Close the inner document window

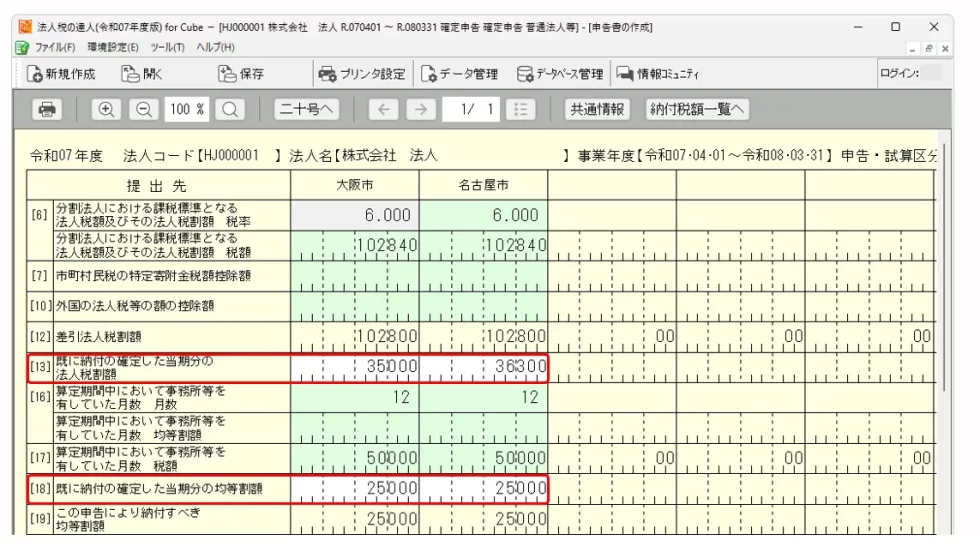[x=945, y=49]
